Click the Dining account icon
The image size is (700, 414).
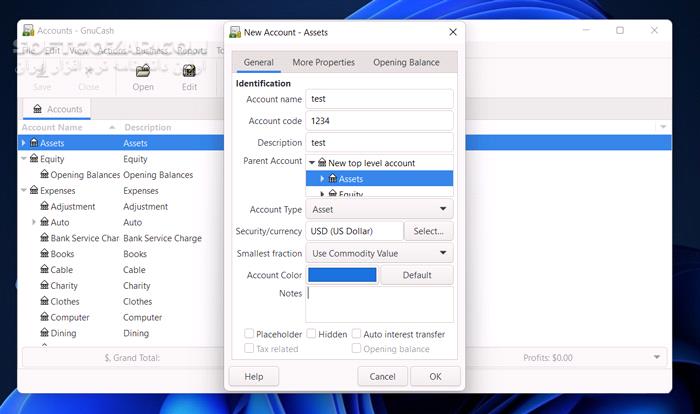[x=43, y=333]
